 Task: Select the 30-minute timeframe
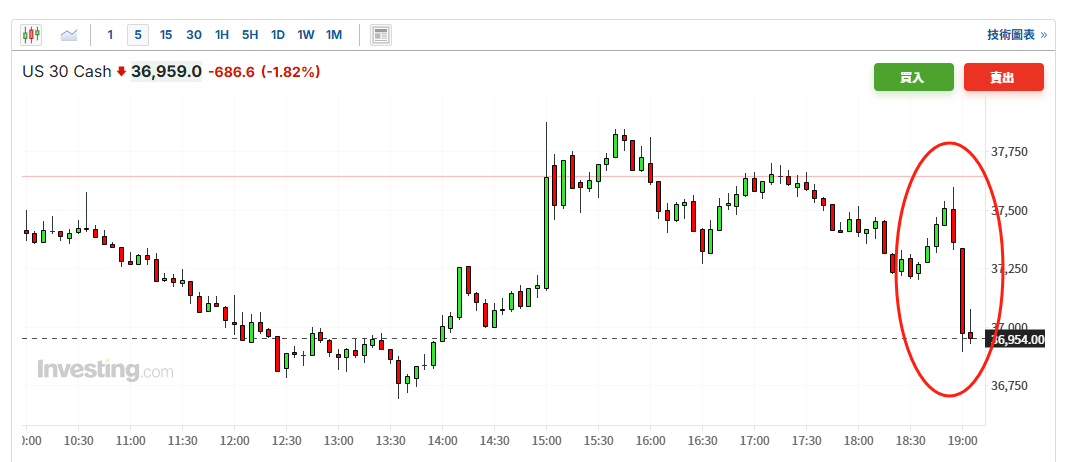click(x=194, y=35)
